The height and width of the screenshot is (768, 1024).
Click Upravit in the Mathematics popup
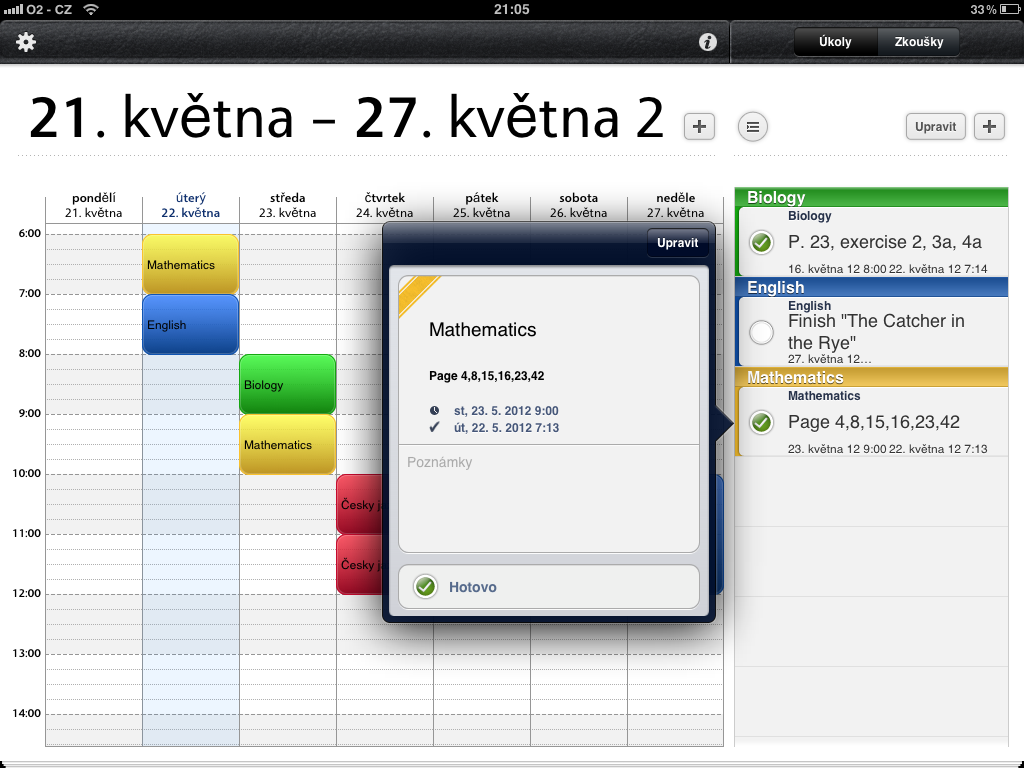point(677,243)
